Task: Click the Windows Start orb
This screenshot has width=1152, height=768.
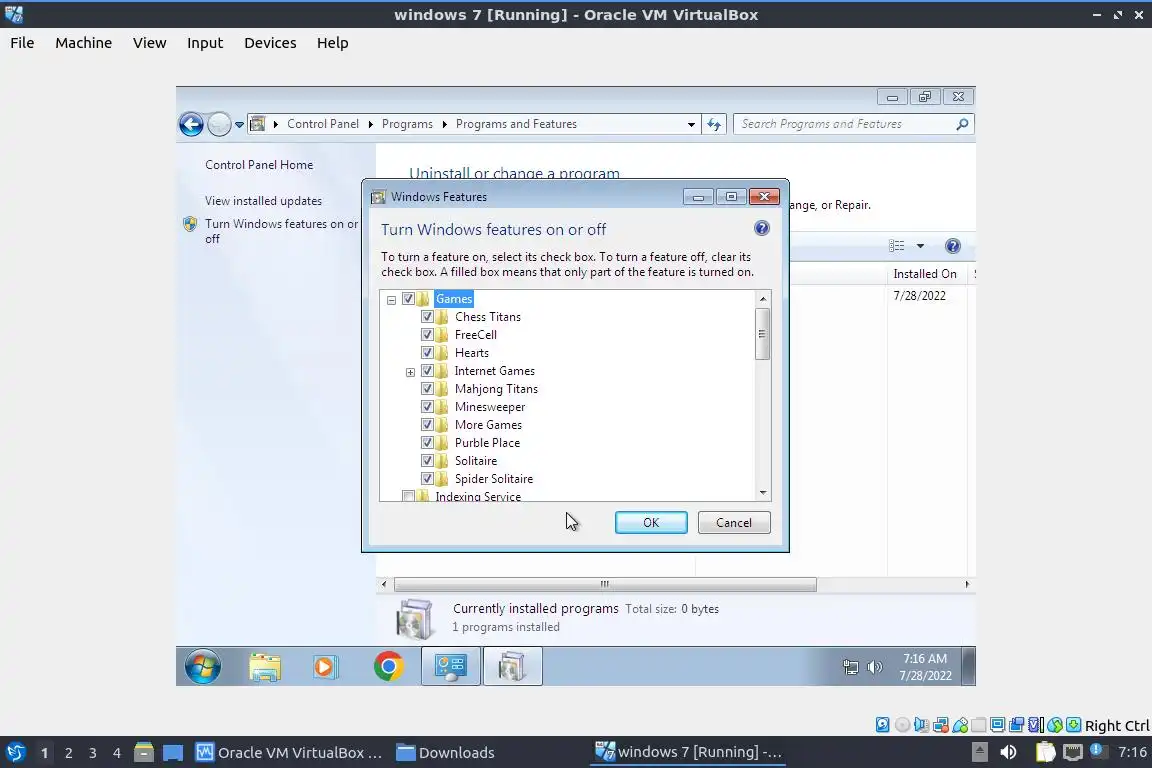Action: click(x=203, y=666)
